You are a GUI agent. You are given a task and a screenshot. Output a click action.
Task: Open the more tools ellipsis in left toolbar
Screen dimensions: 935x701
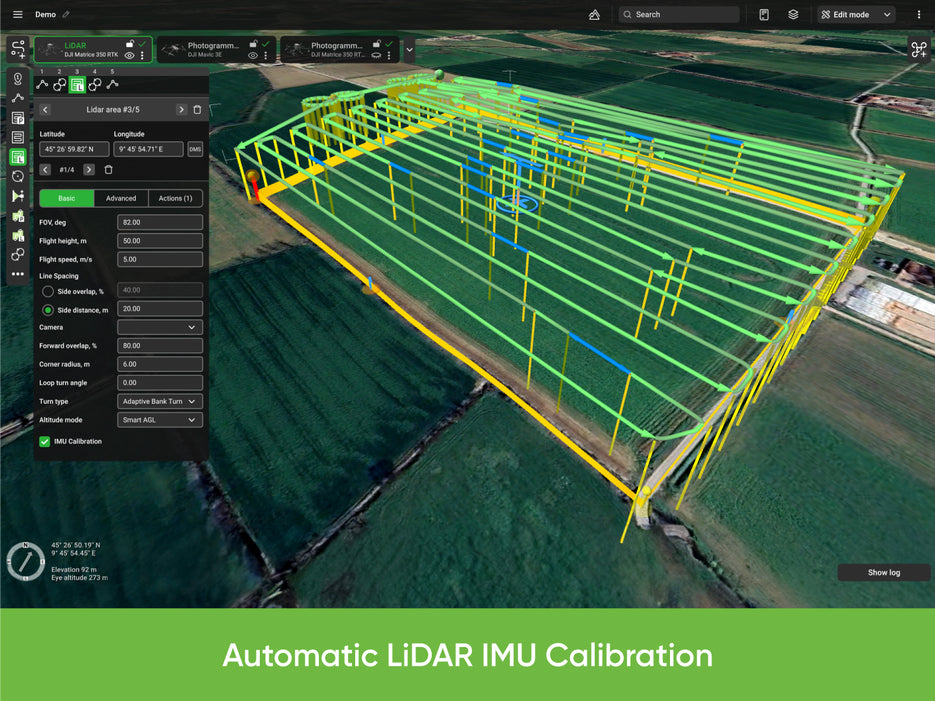[18, 274]
